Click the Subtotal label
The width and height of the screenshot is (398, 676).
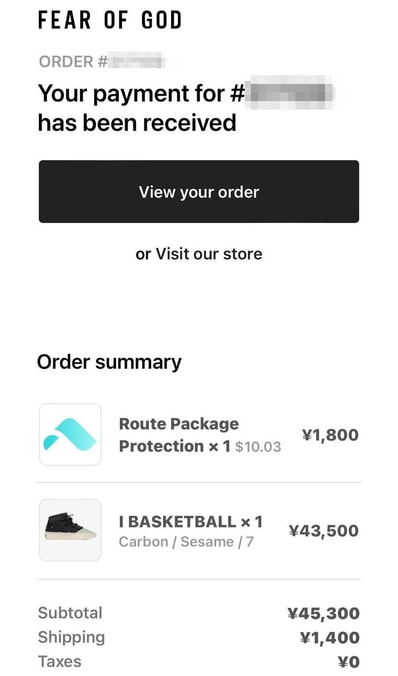pyautogui.click(x=70, y=613)
